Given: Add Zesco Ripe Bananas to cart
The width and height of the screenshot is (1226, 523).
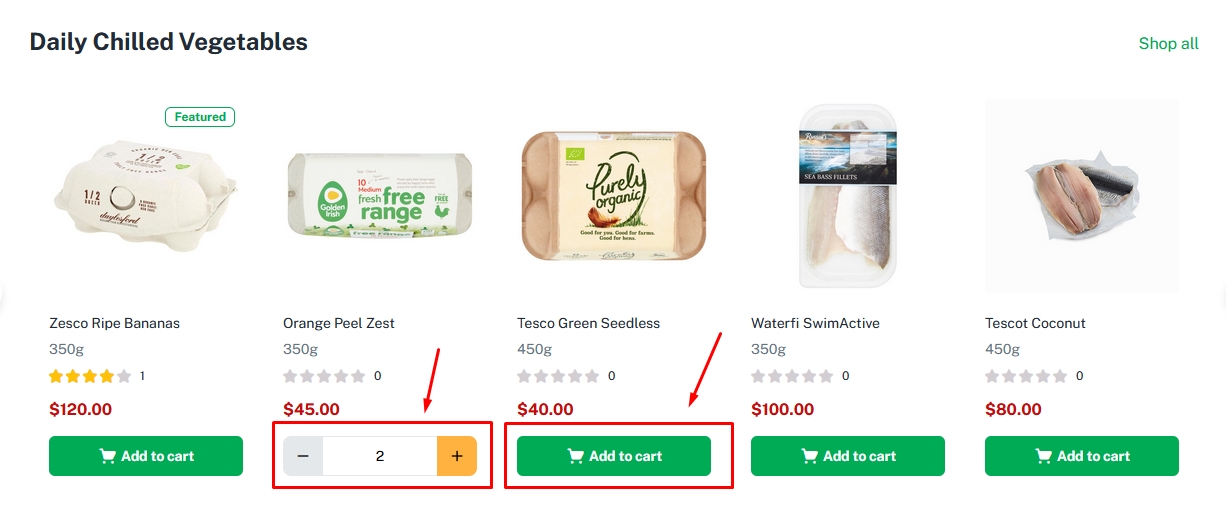Looking at the screenshot, I should point(146,456).
